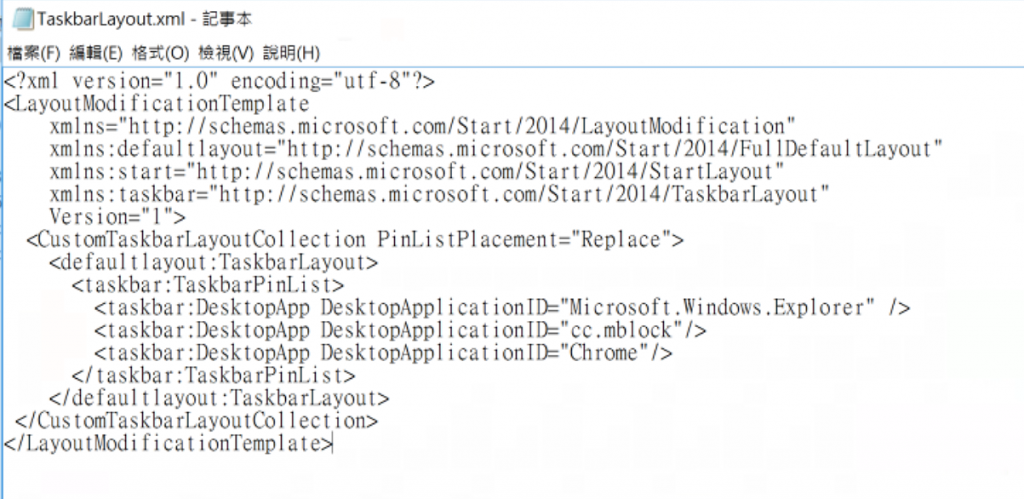Click the TaskbarLayout.xml title bar text
Screen dimensions: 1024x499
coord(144,20)
